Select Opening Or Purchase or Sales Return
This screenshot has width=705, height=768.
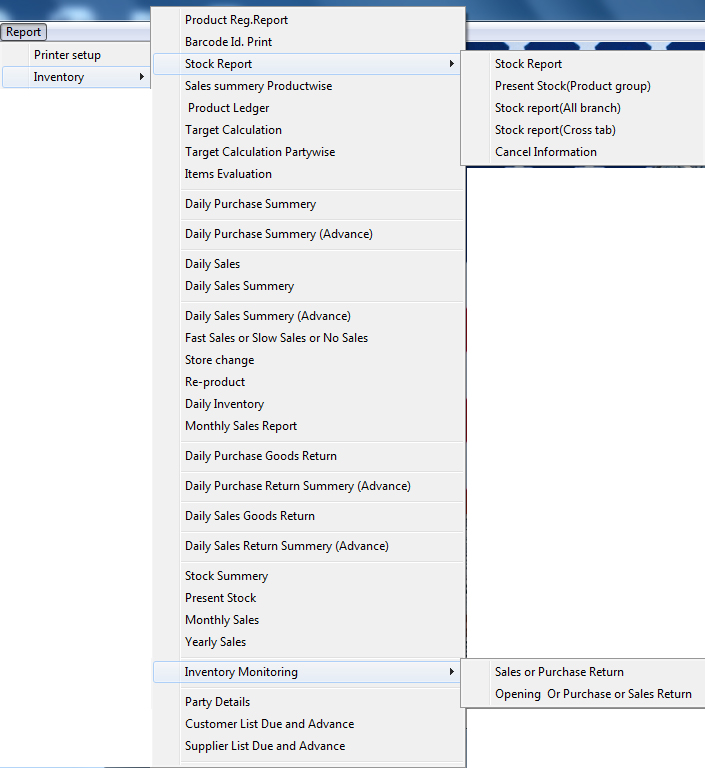pyautogui.click(x=592, y=694)
